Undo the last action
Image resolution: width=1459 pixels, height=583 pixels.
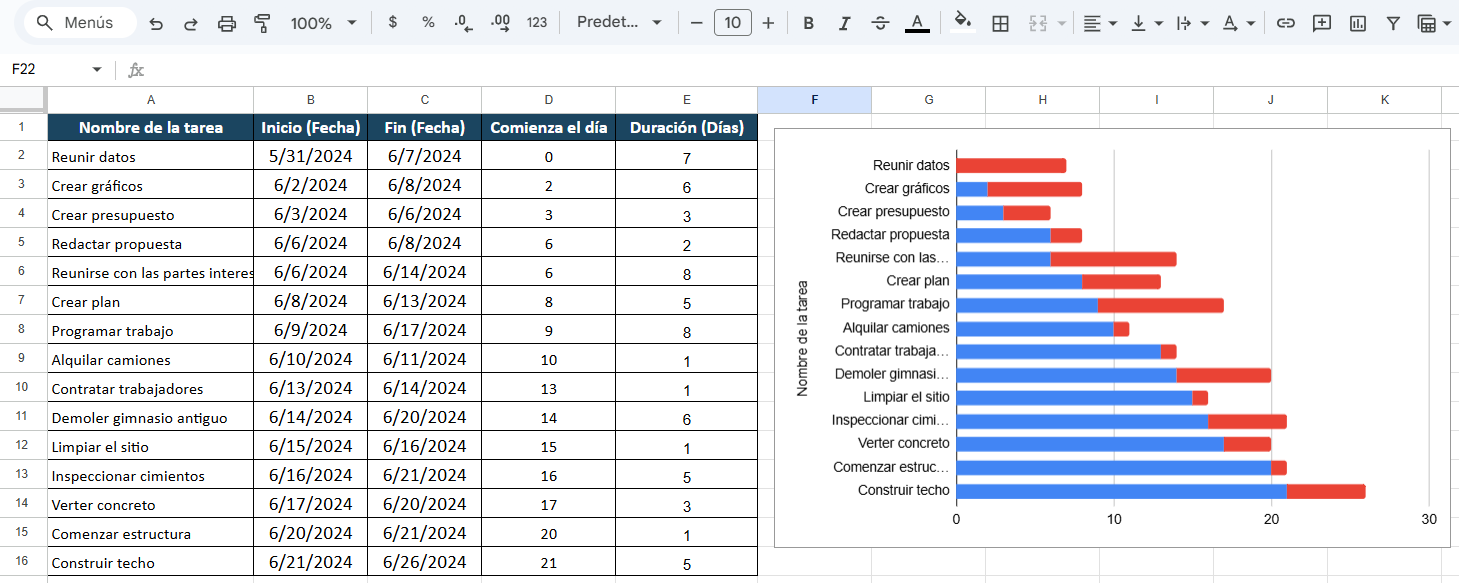click(156, 22)
